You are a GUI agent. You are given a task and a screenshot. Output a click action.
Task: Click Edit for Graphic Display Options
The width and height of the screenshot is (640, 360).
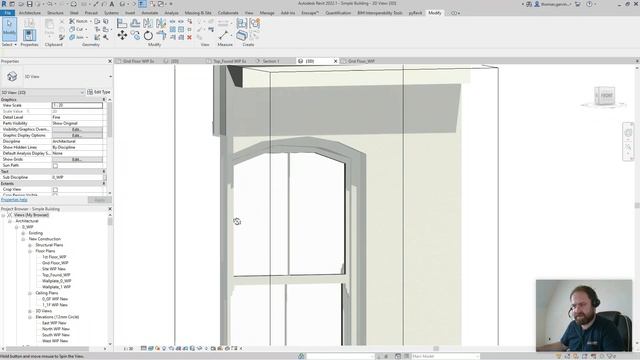[77, 135]
